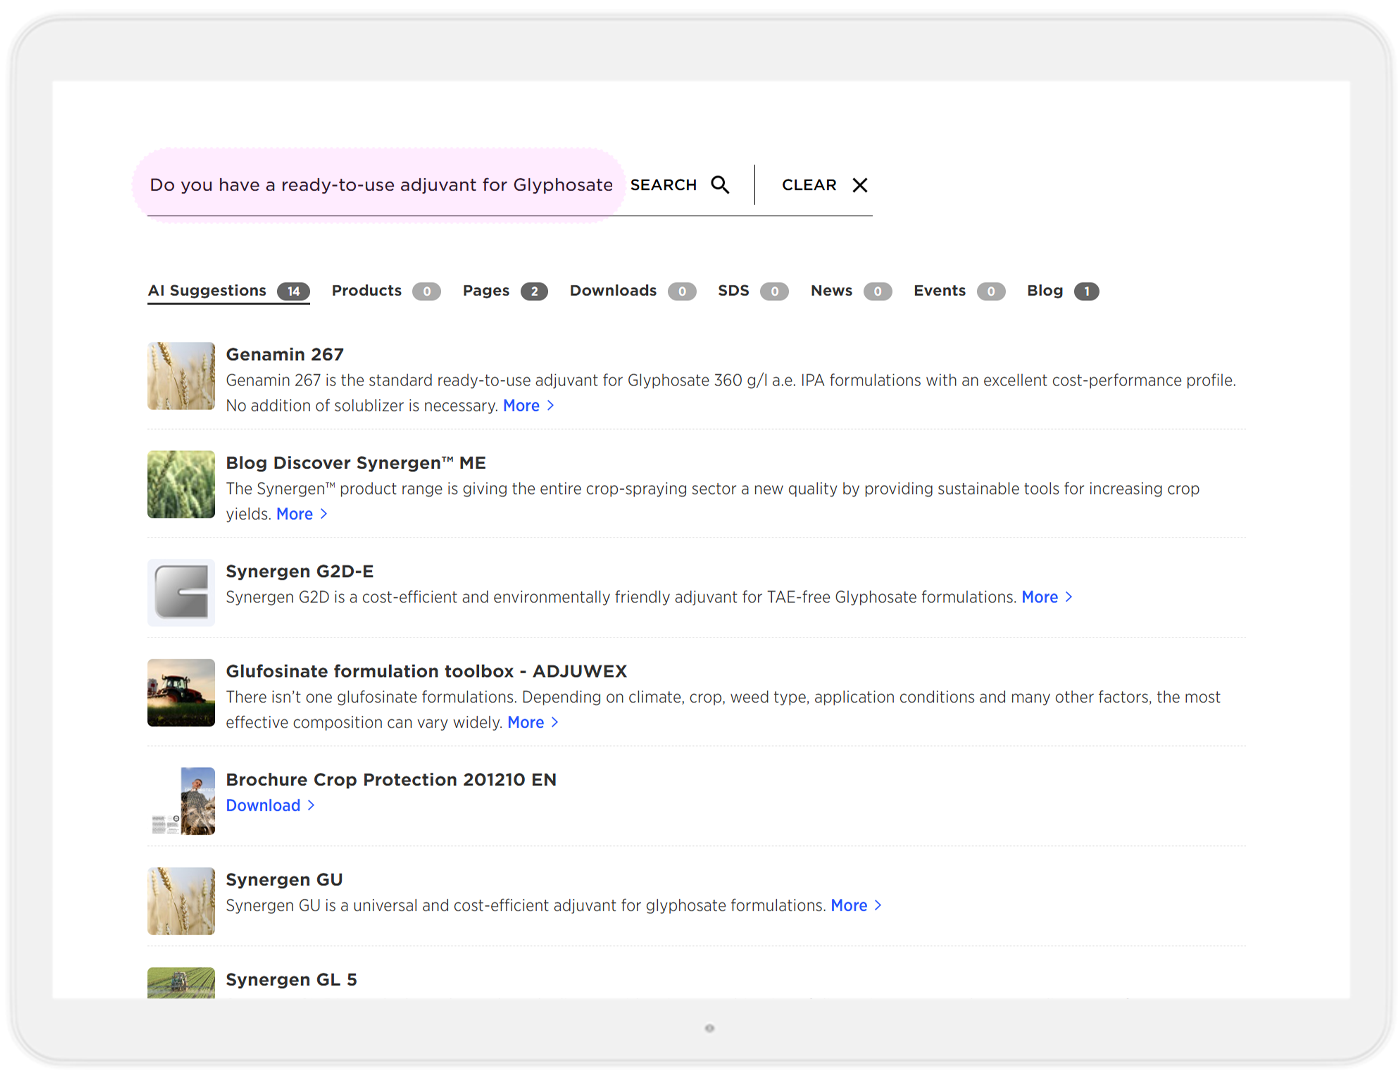The height and width of the screenshot is (1075, 1400).
Task: Open Glufosinate formulation toolbox - ADJUWEX title
Action: coord(427,671)
